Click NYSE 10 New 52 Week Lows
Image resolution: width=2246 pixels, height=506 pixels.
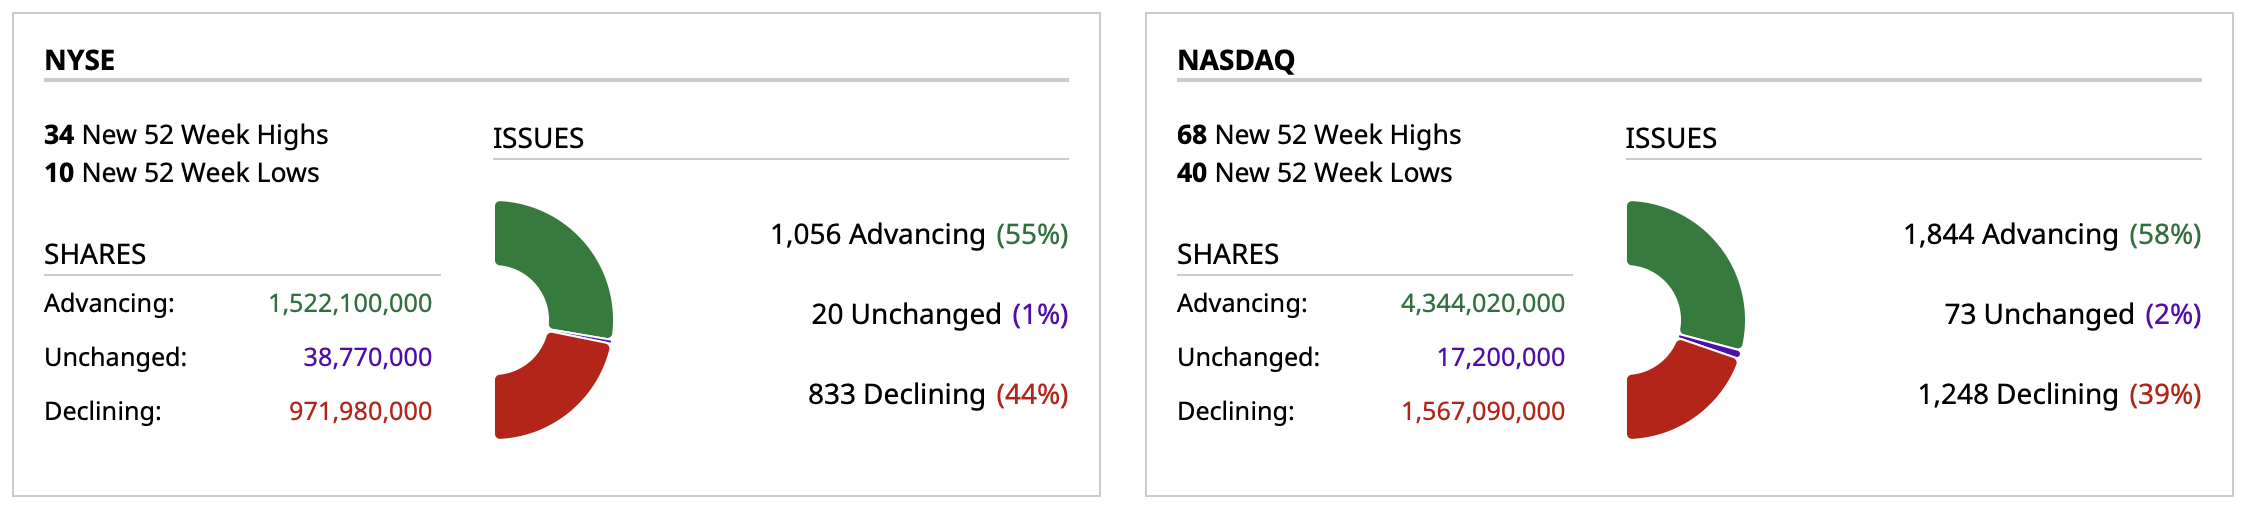[x=182, y=173]
